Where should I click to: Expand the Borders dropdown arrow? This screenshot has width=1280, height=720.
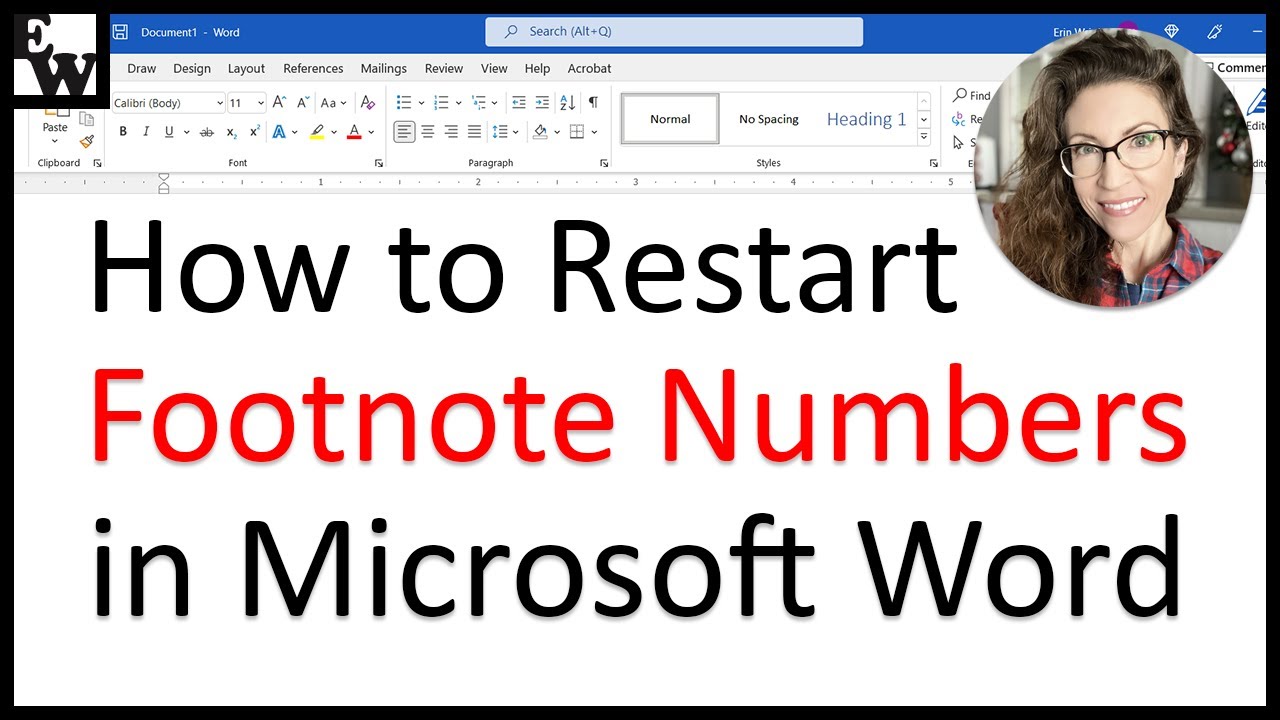tap(594, 132)
